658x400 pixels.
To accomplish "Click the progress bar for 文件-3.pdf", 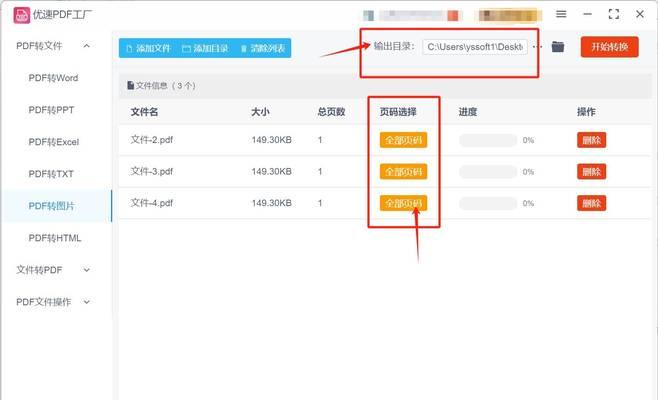I will (488, 172).
